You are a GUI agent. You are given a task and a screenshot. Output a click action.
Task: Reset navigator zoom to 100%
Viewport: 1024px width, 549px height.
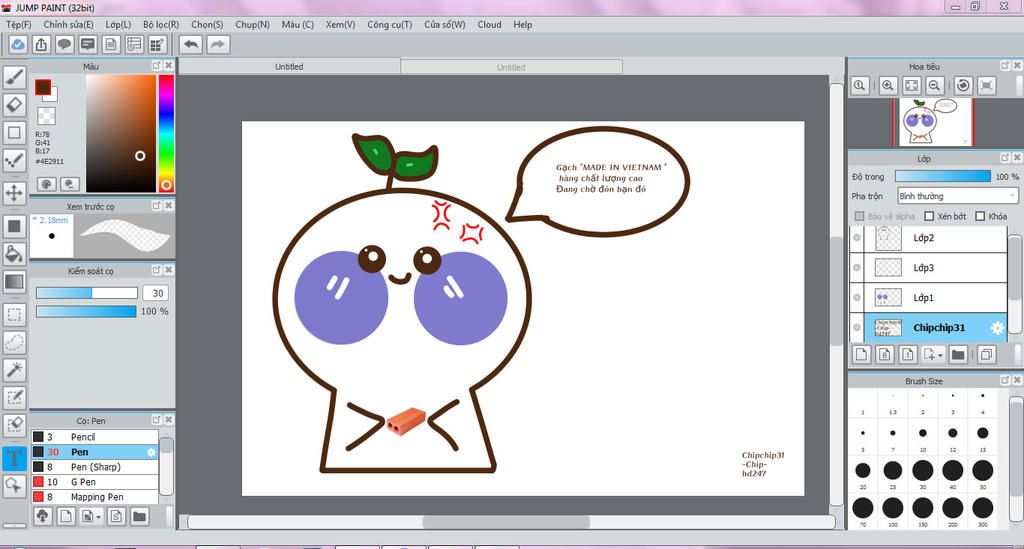[x=859, y=86]
